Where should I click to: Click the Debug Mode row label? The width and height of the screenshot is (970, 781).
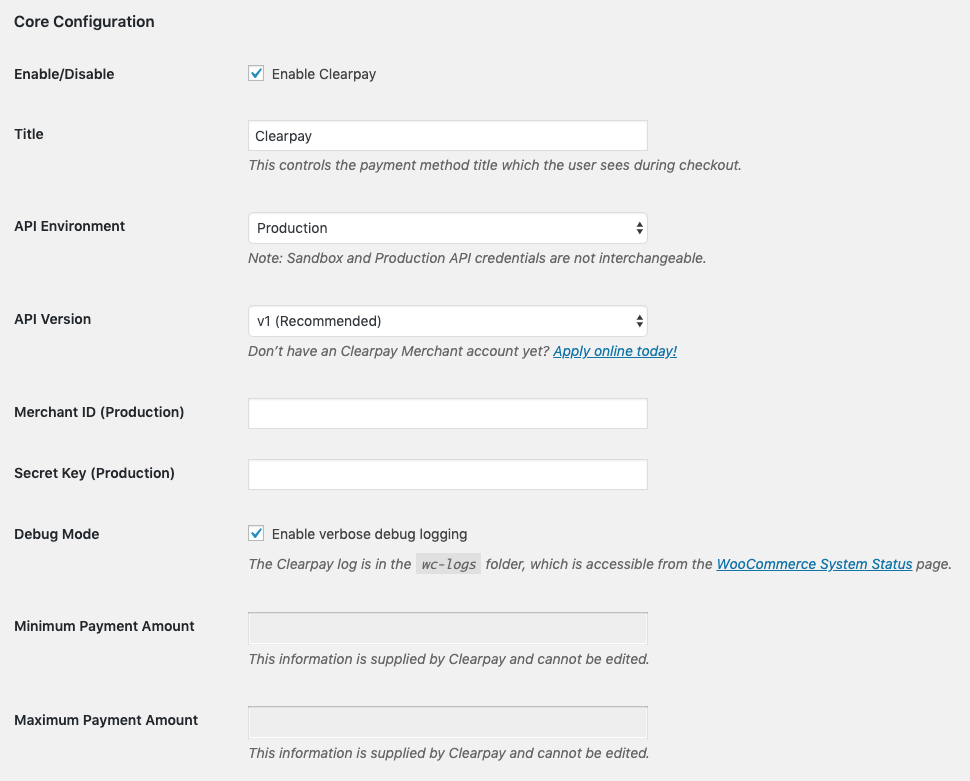57,534
